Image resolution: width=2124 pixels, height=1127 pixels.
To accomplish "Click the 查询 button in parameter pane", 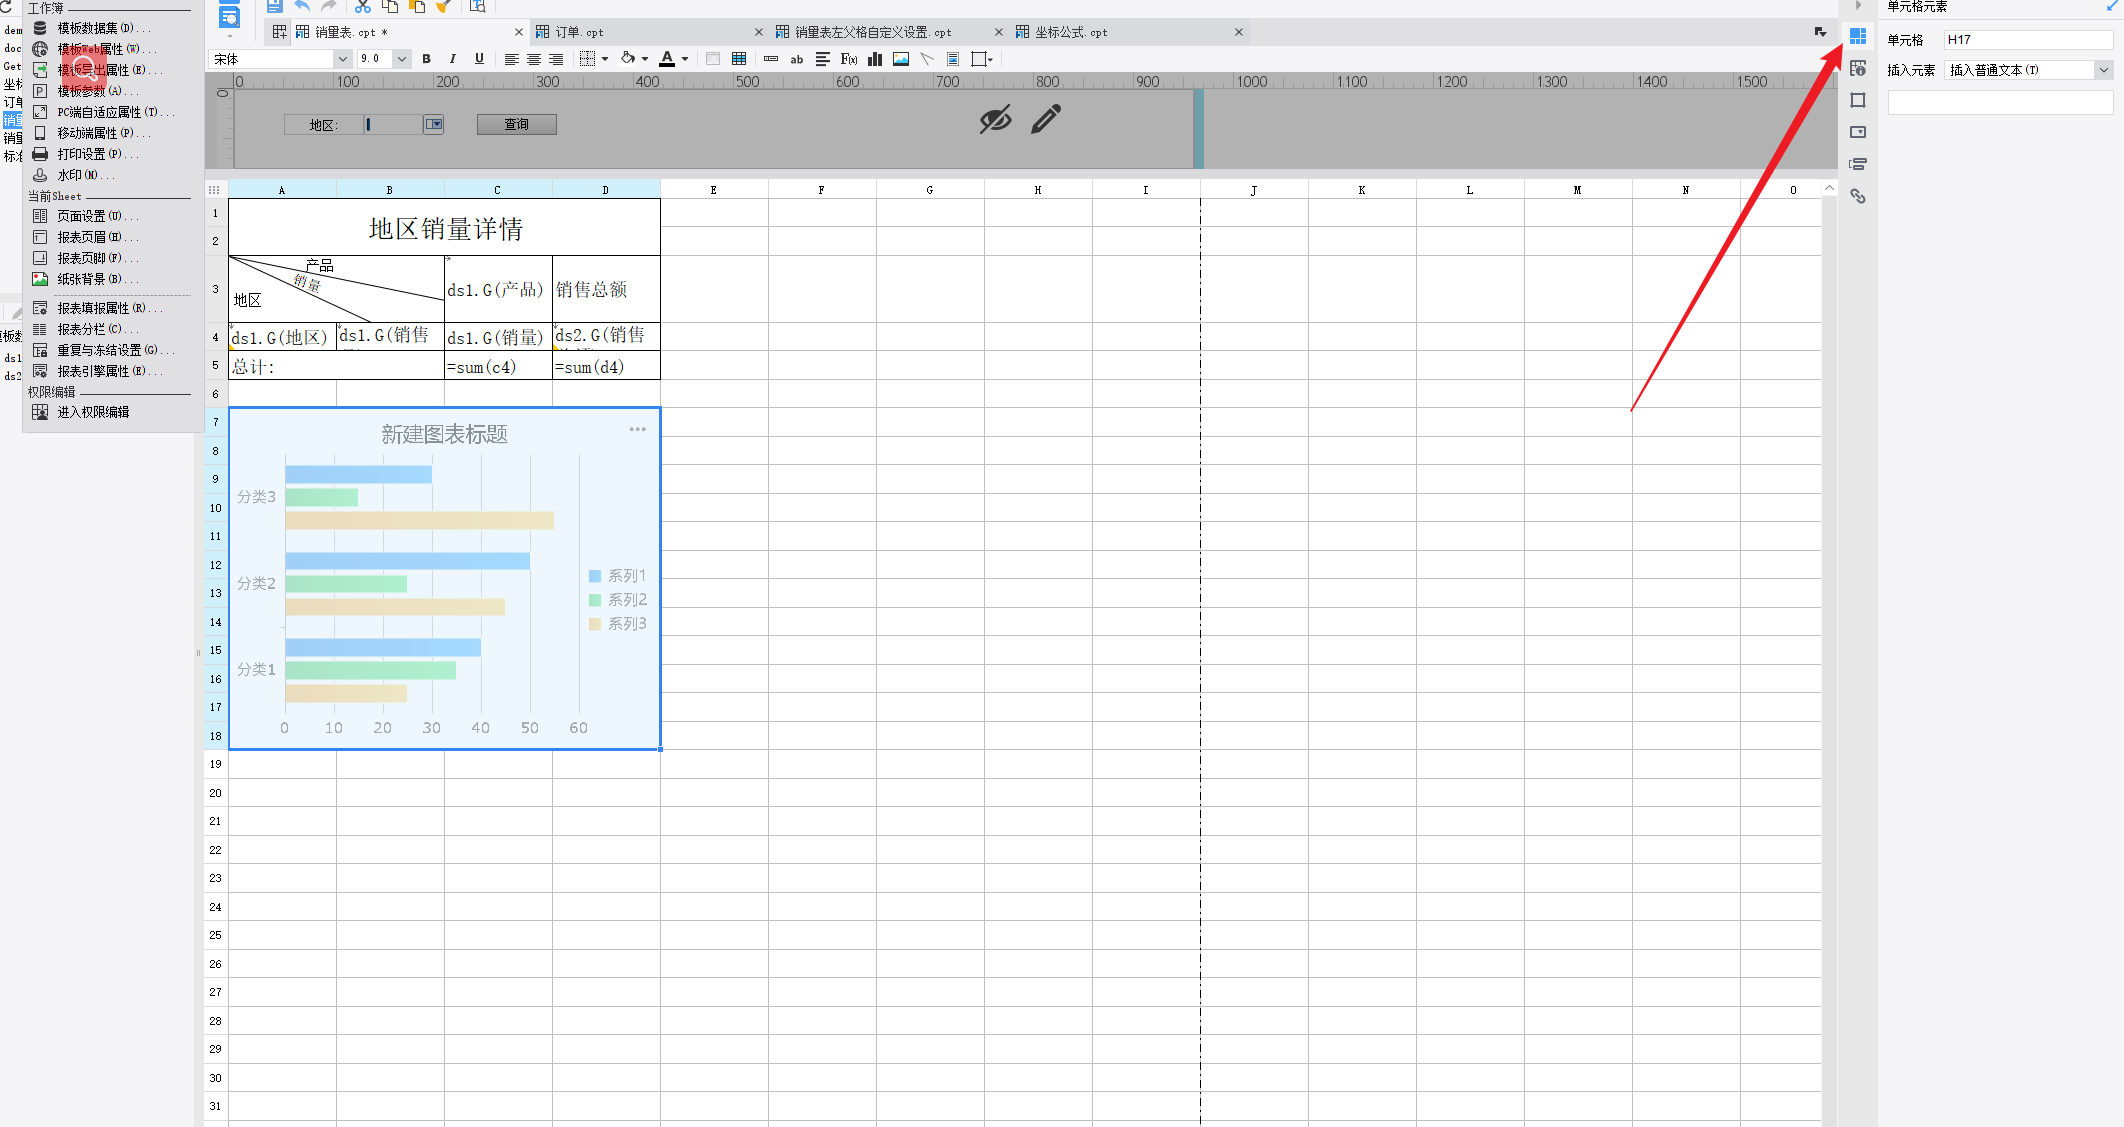I will (x=516, y=124).
